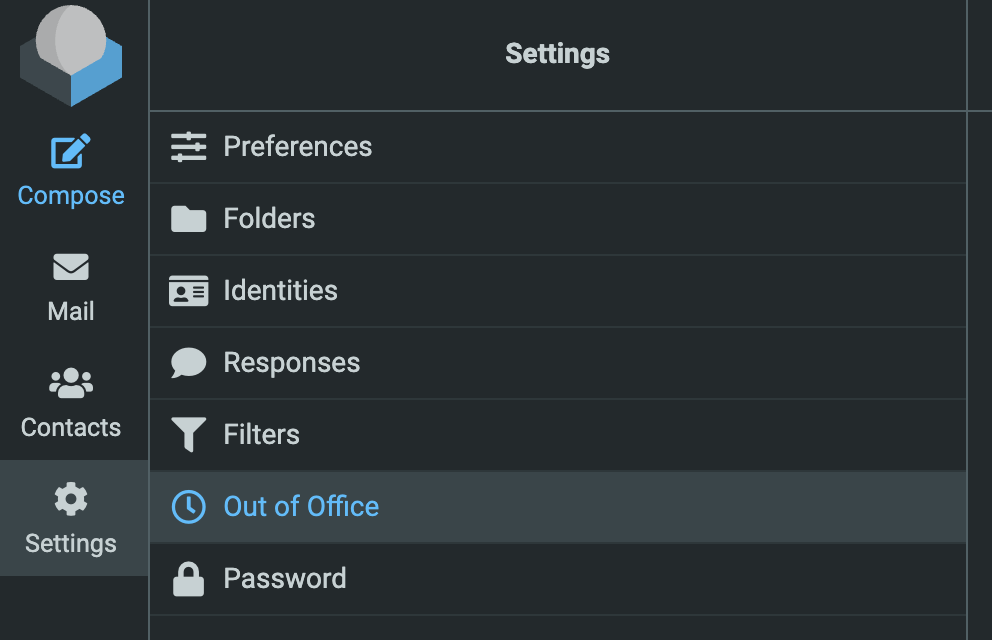
Task: Click the Responses speech bubble icon
Action: click(x=188, y=363)
